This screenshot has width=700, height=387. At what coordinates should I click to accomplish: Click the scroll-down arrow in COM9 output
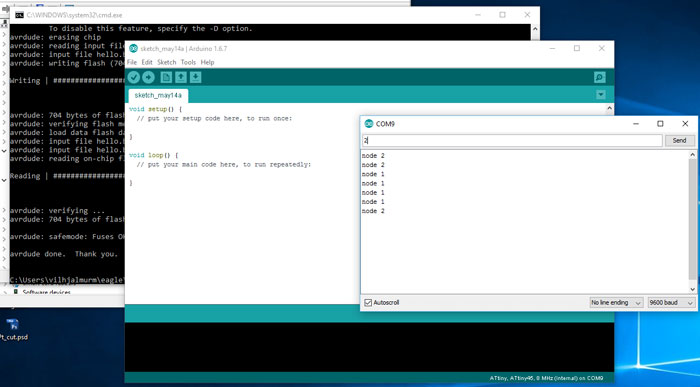(x=692, y=289)
